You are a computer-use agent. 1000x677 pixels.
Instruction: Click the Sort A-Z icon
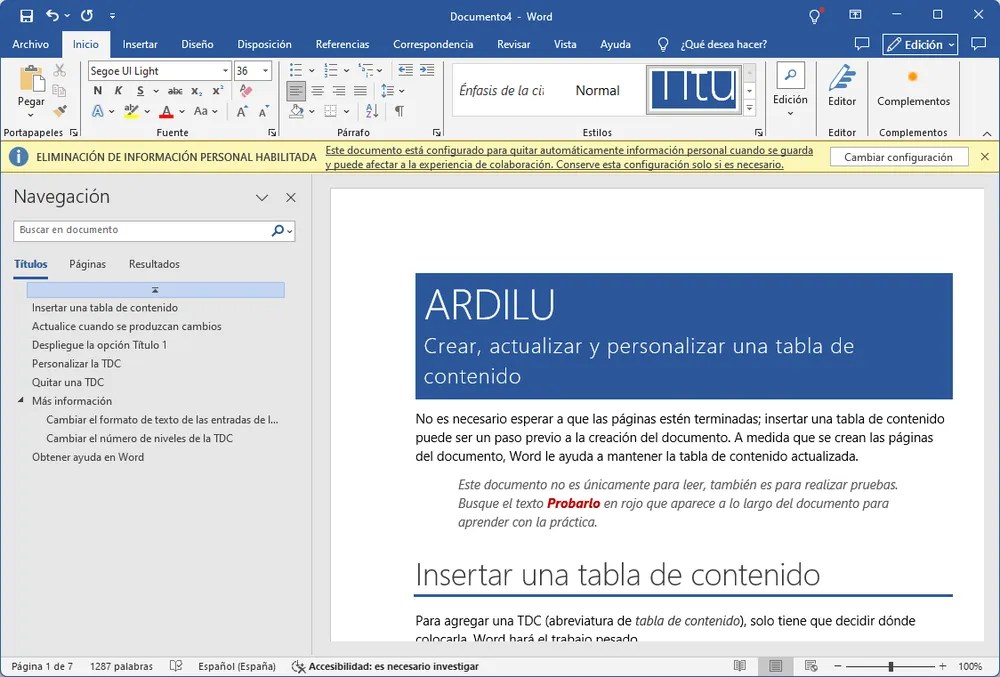click(372, 111)
